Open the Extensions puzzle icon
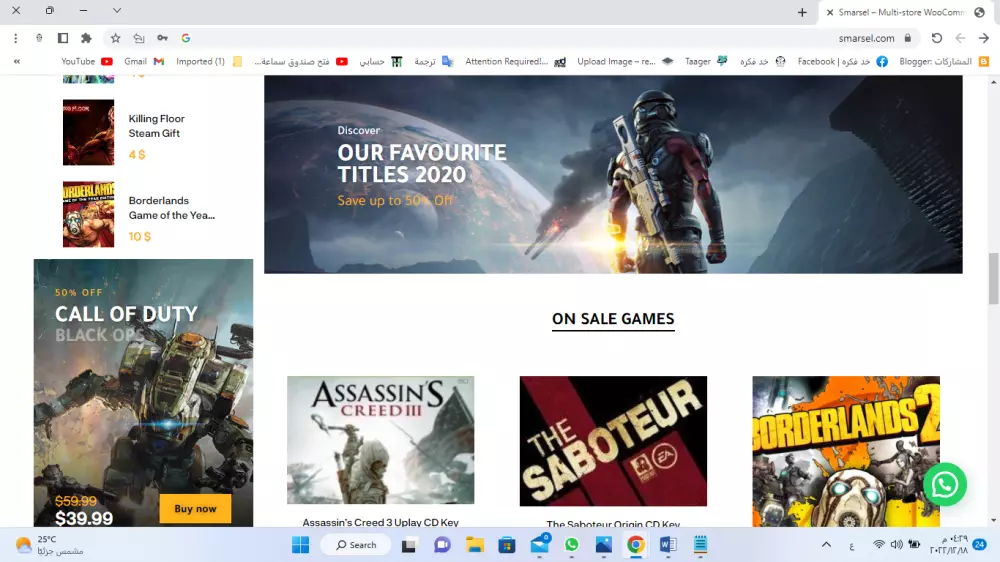 pos(86,38)
